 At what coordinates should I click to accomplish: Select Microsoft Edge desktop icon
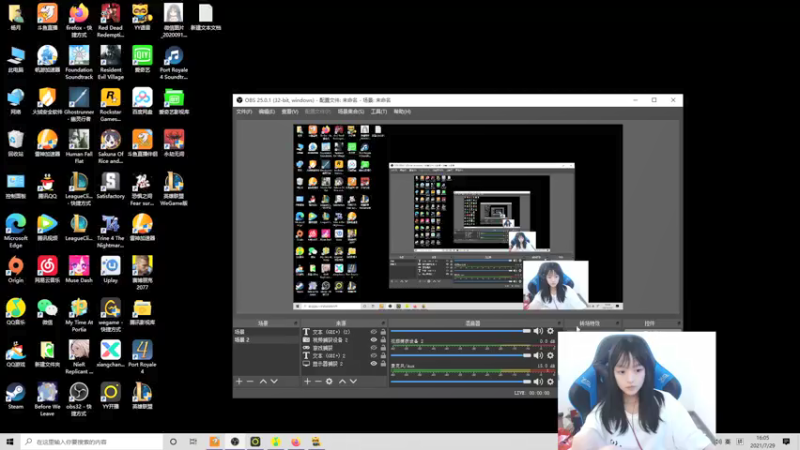click(x=15, y=231)
